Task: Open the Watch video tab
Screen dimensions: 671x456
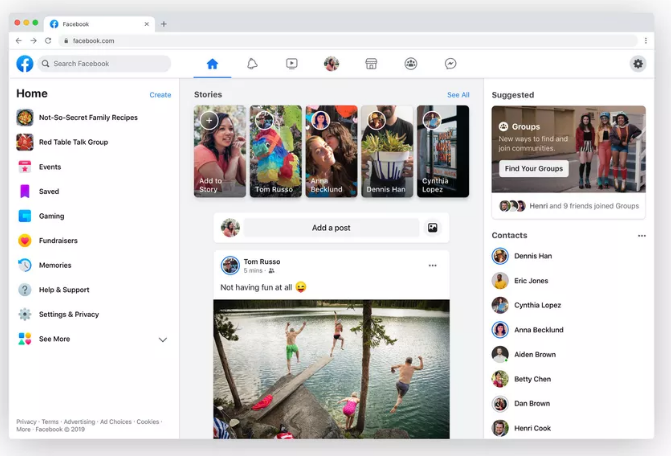Action: [291, 64]
